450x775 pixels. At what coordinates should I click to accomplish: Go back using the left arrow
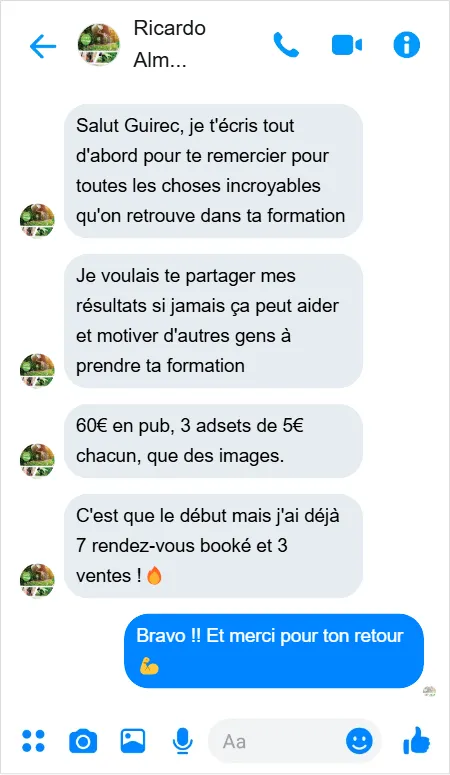43,46
